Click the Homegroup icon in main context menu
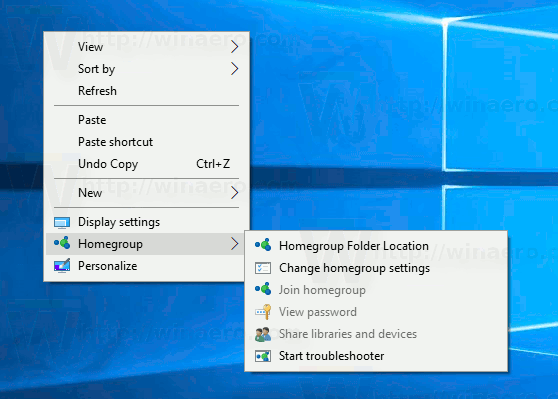 click(62, 243)
